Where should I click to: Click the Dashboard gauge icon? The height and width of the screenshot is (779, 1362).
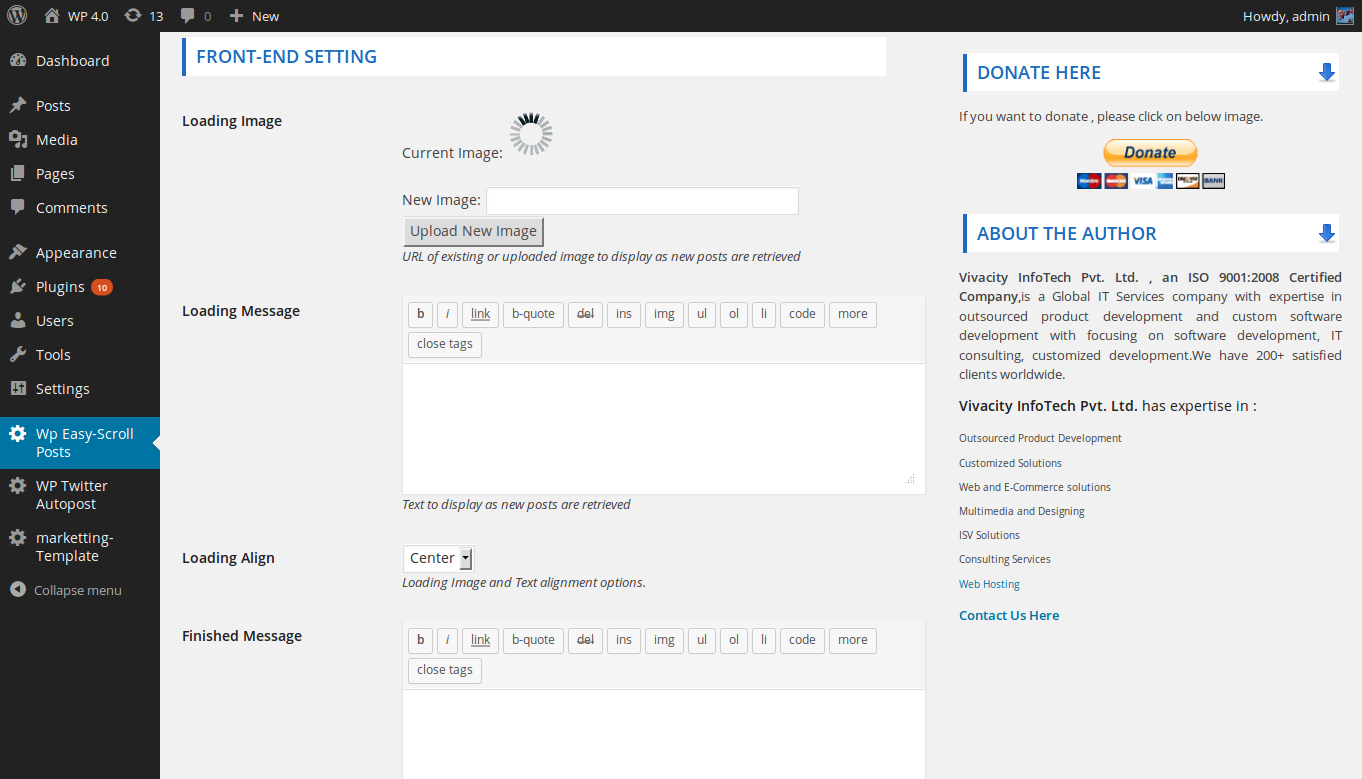pyautogui.click(x=18, y=61)
